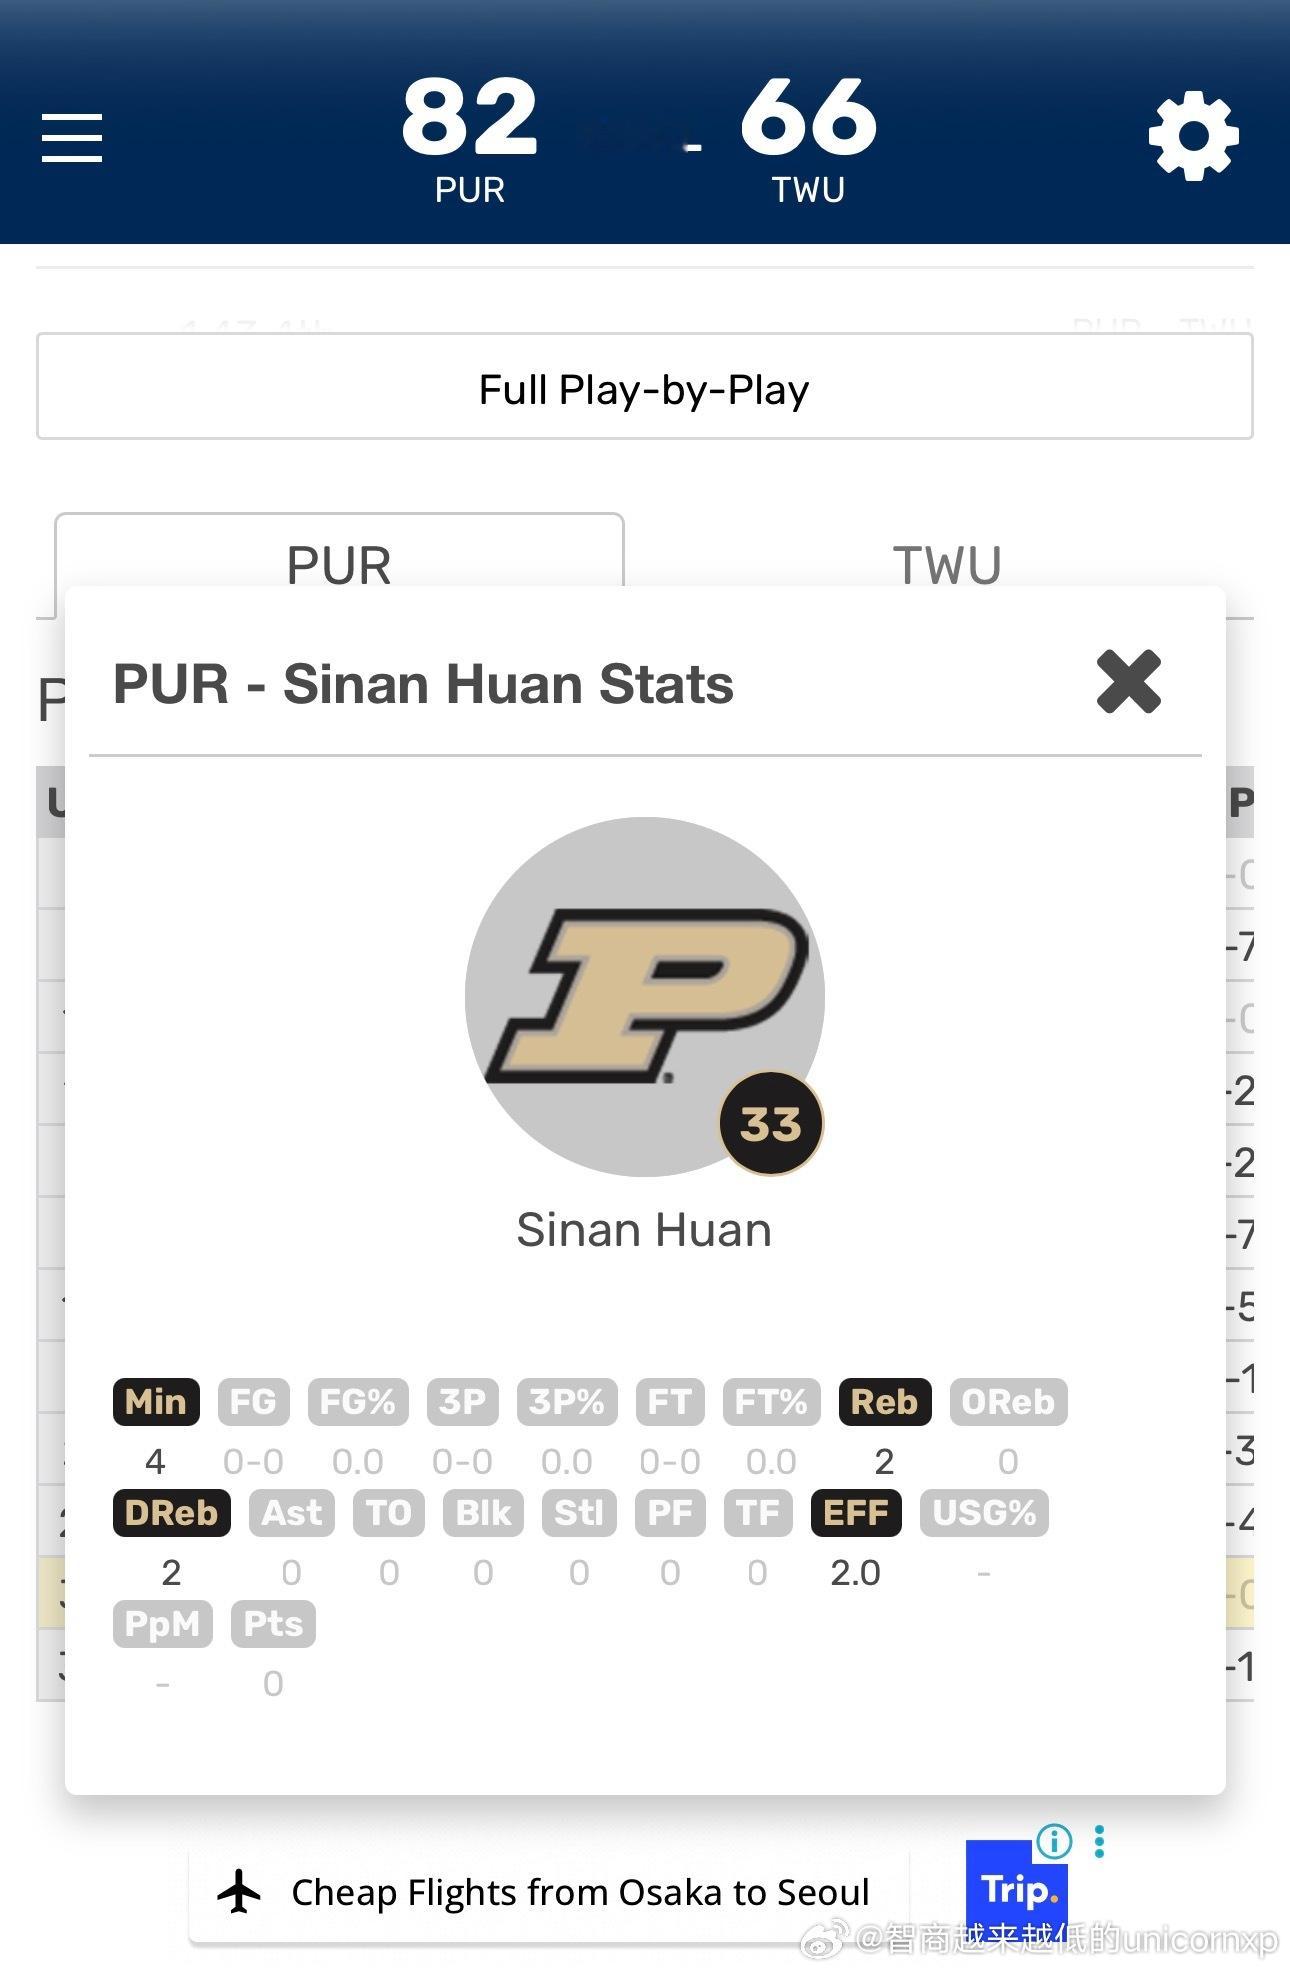Toggle the DReb stat badge

(x=171, y=1512)
